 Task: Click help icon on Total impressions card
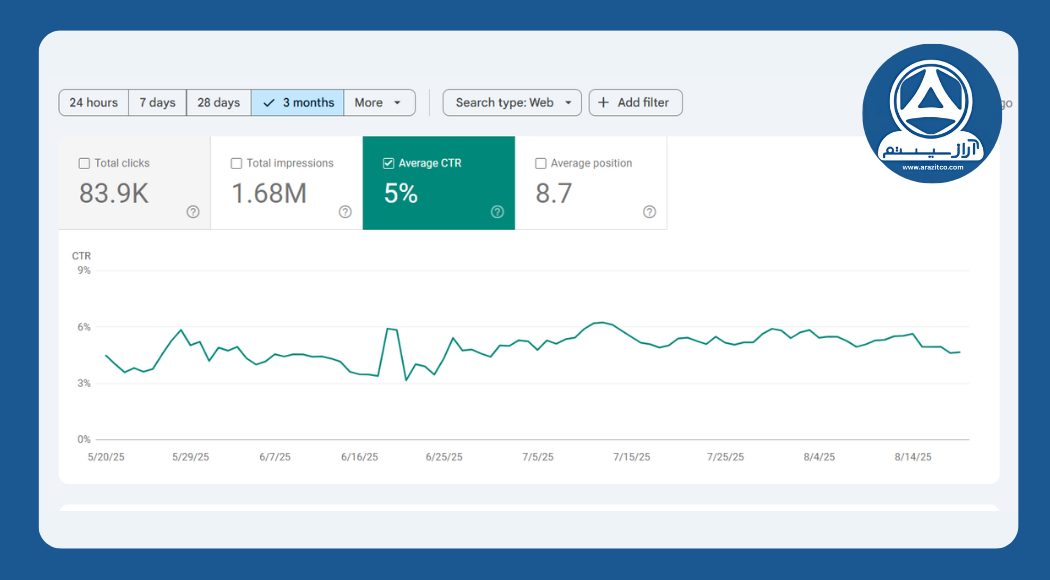coord(345,212)
